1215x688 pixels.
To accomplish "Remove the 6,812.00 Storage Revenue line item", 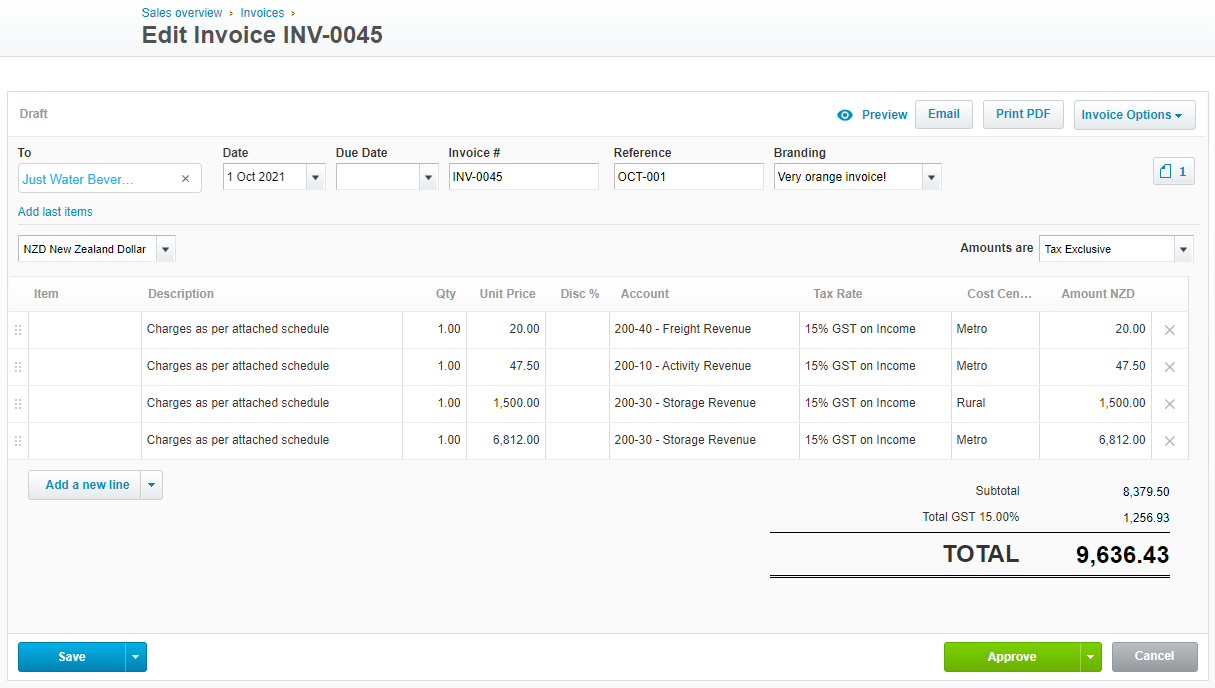I will coord(1169,440).
